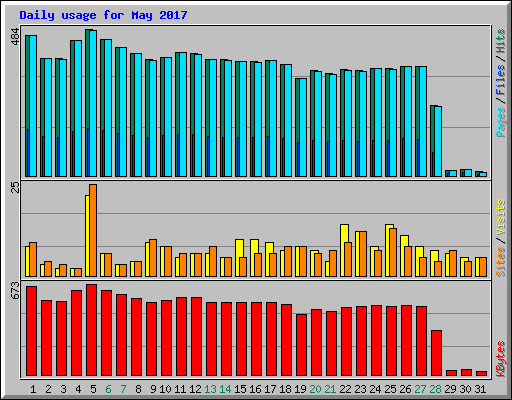Select the red KBytes bar for day 19
The width and height of the screenshot is (512, 400).
coord(301,345)
